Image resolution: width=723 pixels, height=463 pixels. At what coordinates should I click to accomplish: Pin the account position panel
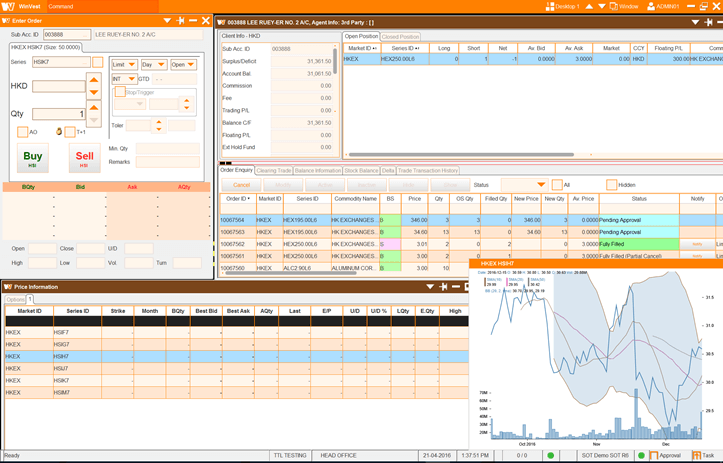(x=708, y=21)
